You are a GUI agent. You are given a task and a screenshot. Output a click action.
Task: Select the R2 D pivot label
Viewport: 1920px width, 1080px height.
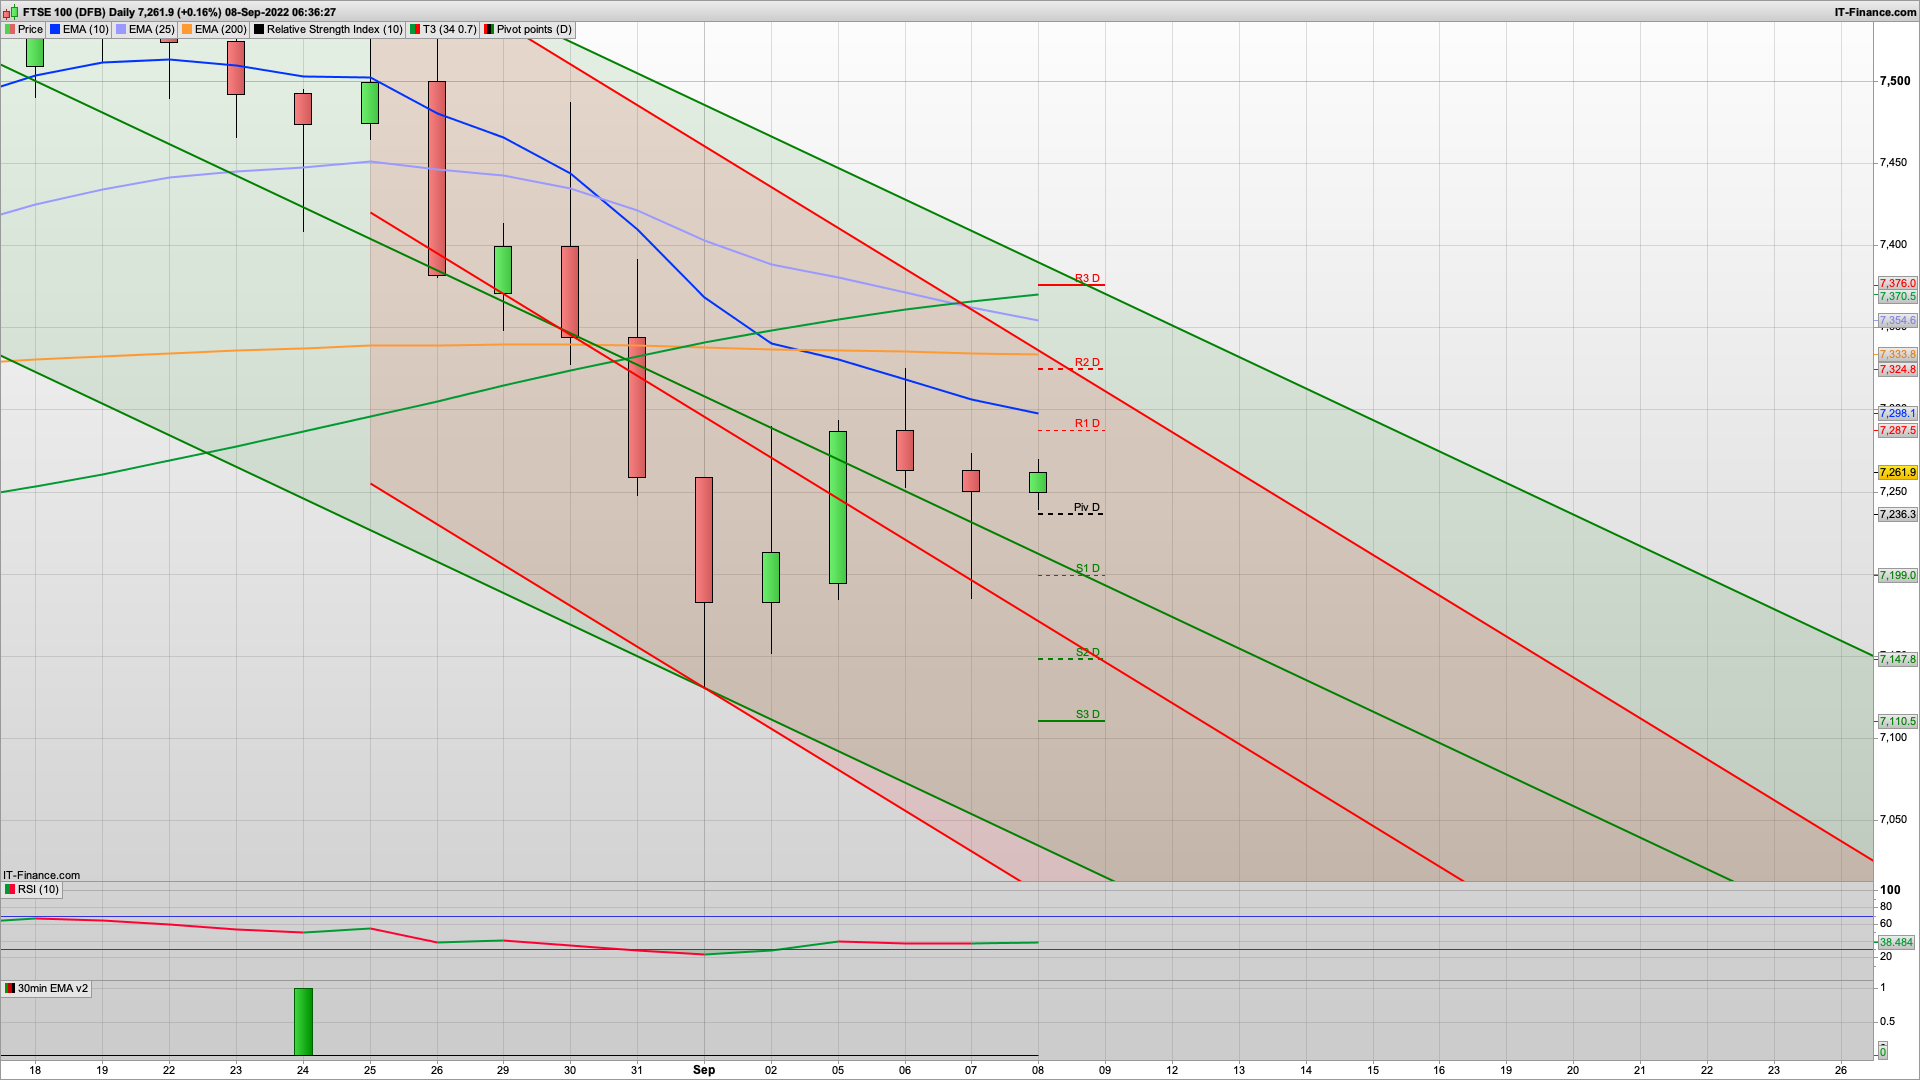(1087, 362)
